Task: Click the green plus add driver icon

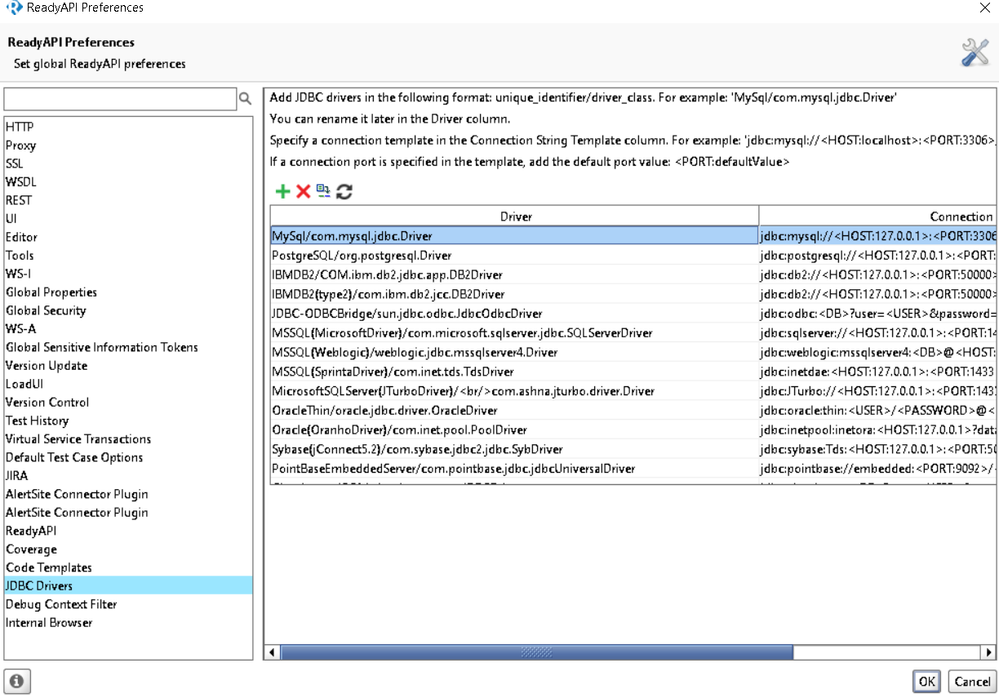Action: tap(283, 191)
